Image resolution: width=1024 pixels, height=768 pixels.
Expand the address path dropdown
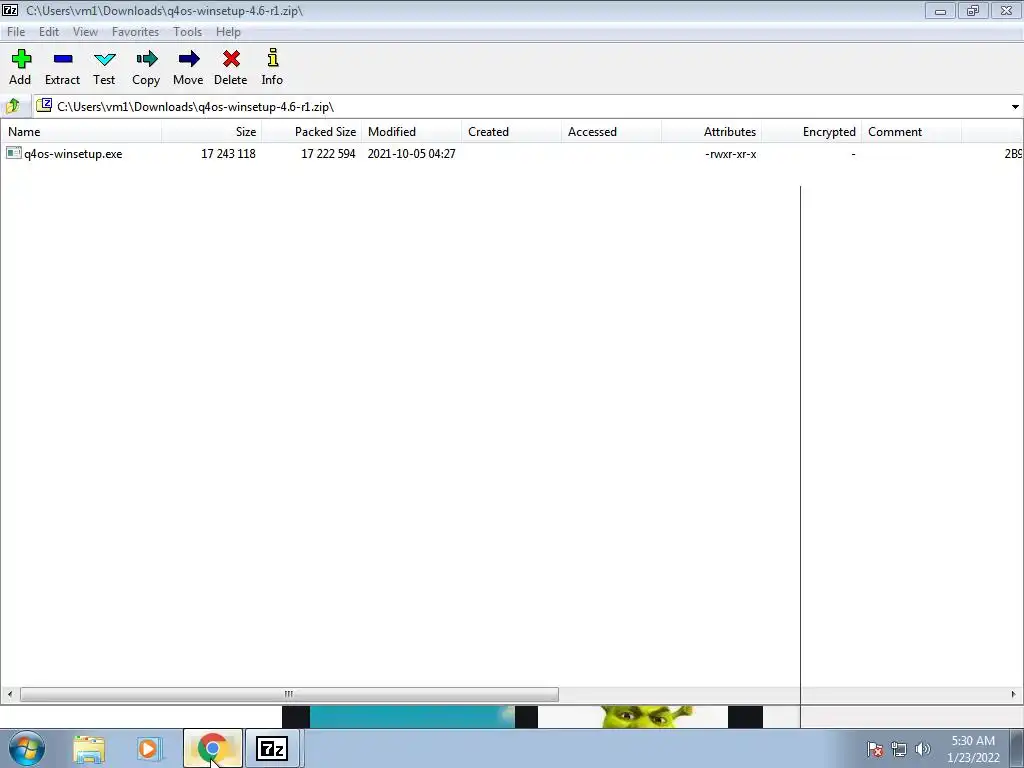pyautogui.click(x=1015, y=106)
